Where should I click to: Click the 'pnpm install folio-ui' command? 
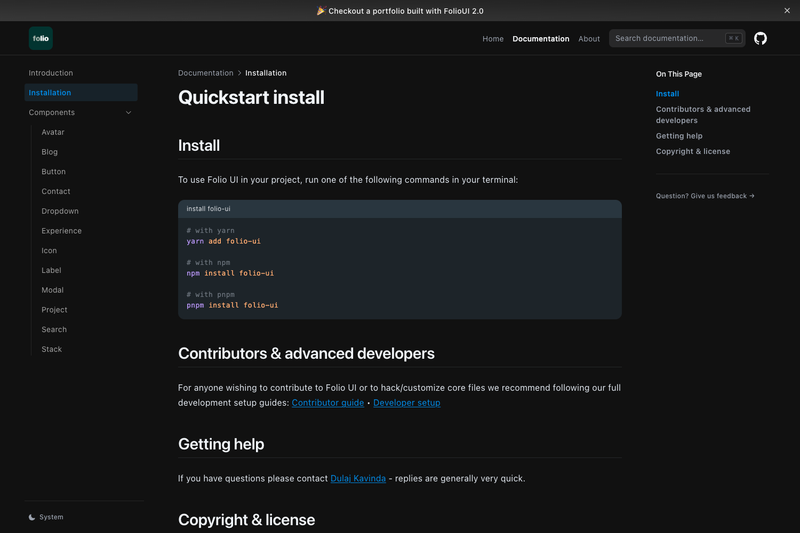tap(232, 306)
